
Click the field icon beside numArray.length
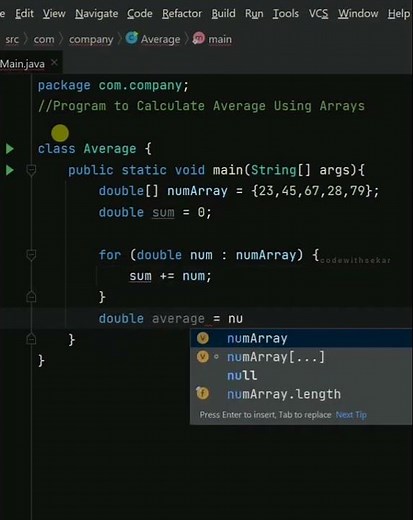[x=203, y=393]
